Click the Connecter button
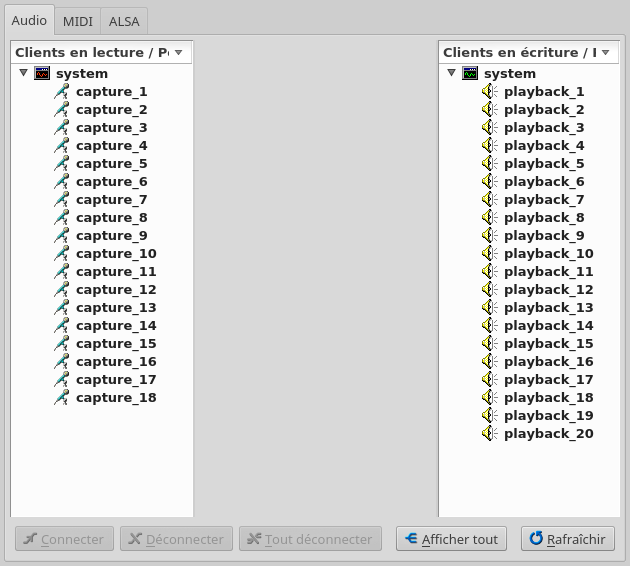The height and width of the screenshot is (566, 630). click(64, 539)
